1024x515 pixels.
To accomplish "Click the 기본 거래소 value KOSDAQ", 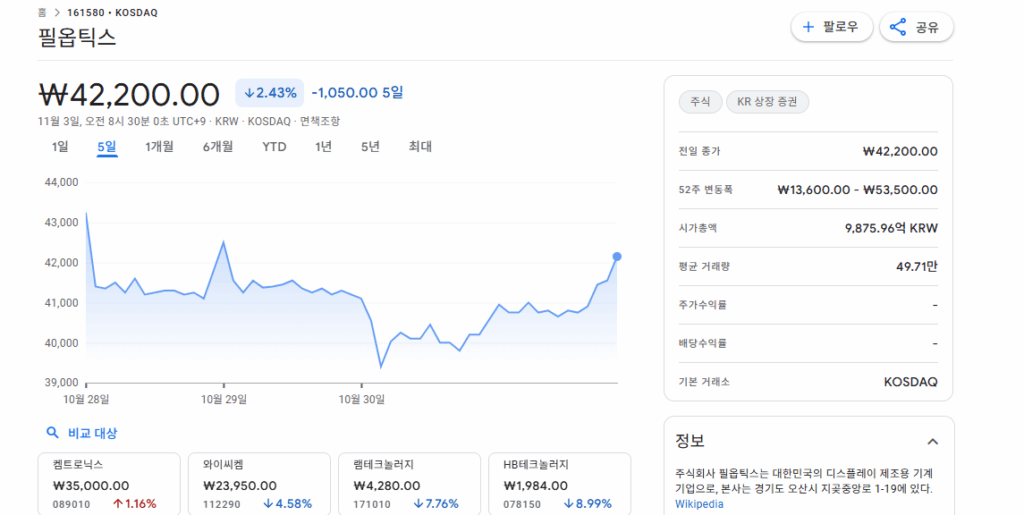I will [x=910, y=382].
